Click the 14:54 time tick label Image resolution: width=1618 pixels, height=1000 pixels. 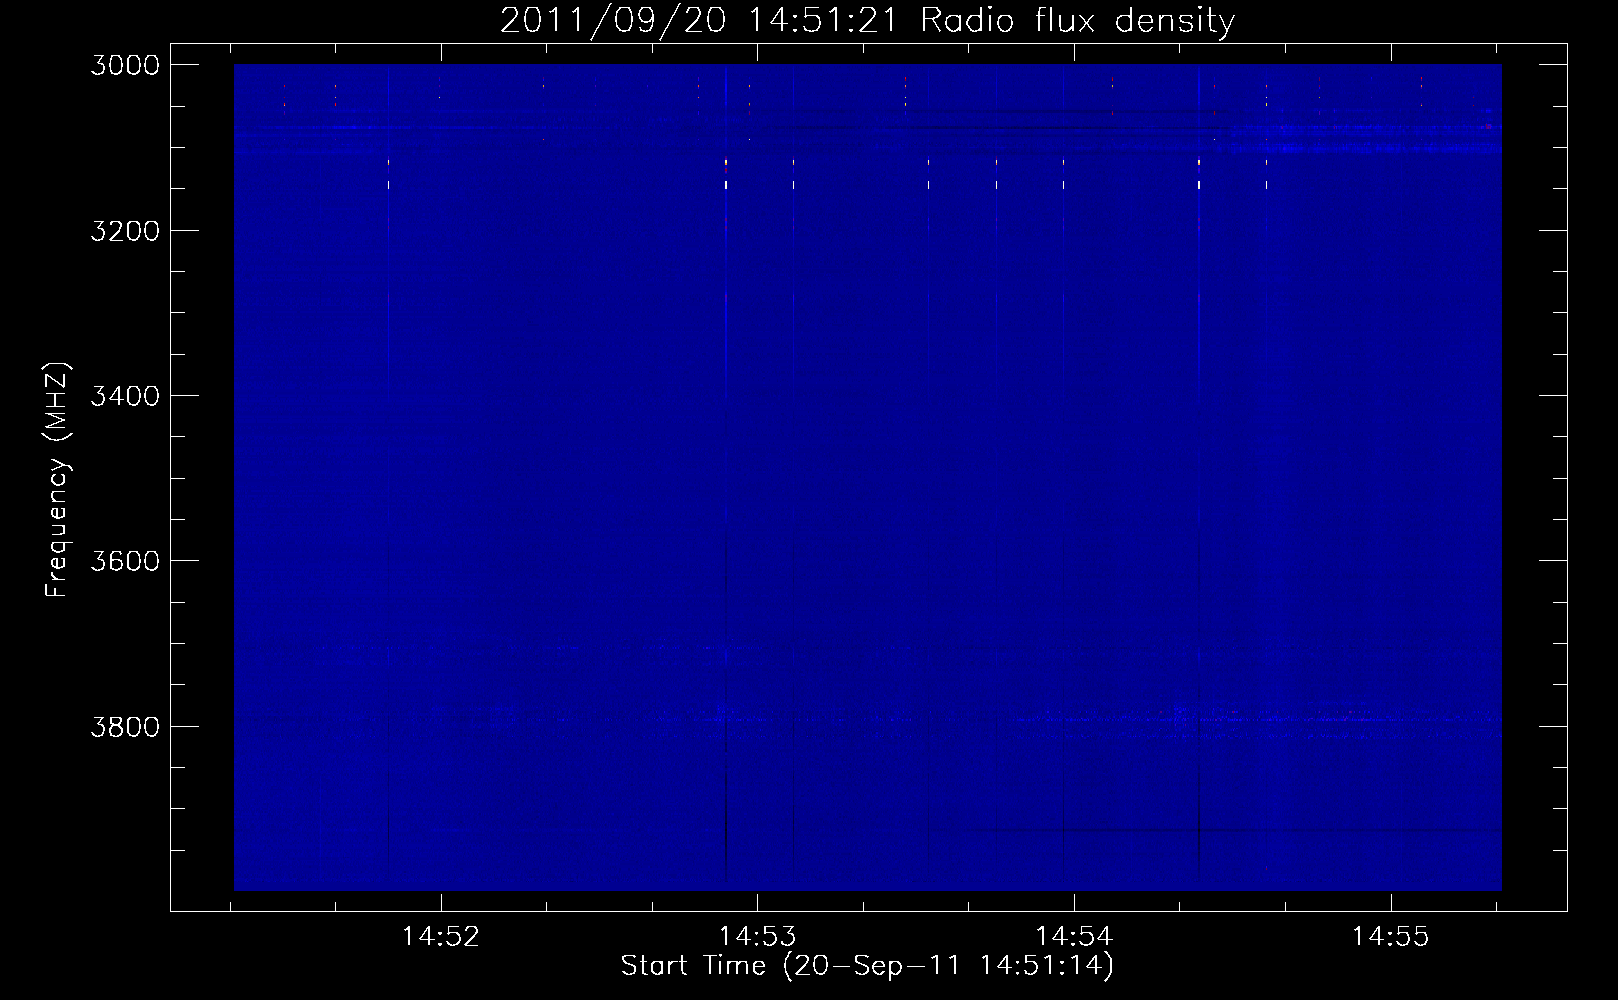coord(1074,936)
